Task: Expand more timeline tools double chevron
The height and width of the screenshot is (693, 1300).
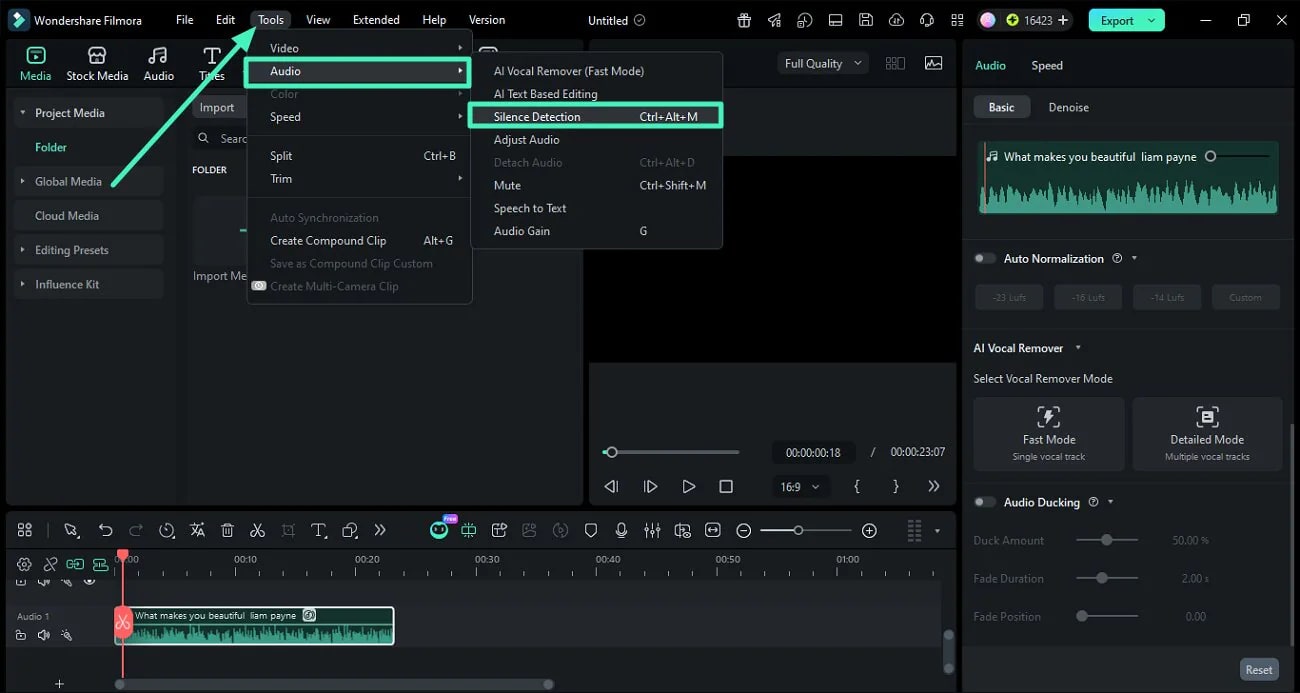Action: pyautogui.click(x=379, y=530)
